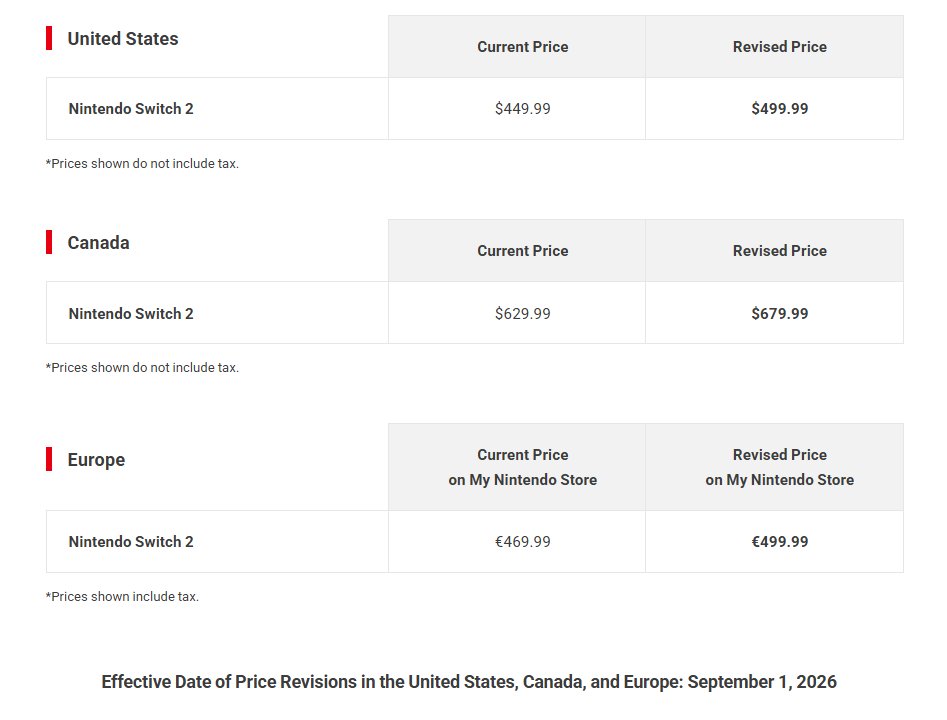
Task: Select the Canada section heading
Action: [x=98, y=243]
